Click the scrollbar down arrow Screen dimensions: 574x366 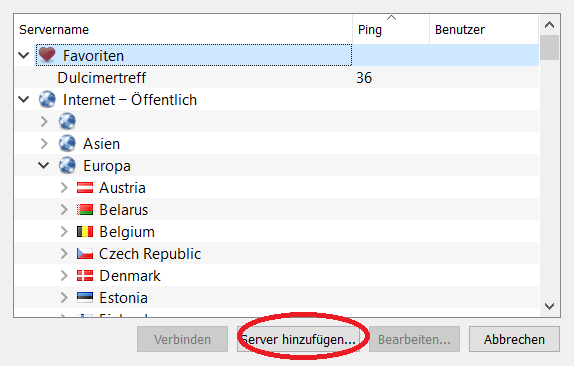pyautogui.click(x=549, y=306)
